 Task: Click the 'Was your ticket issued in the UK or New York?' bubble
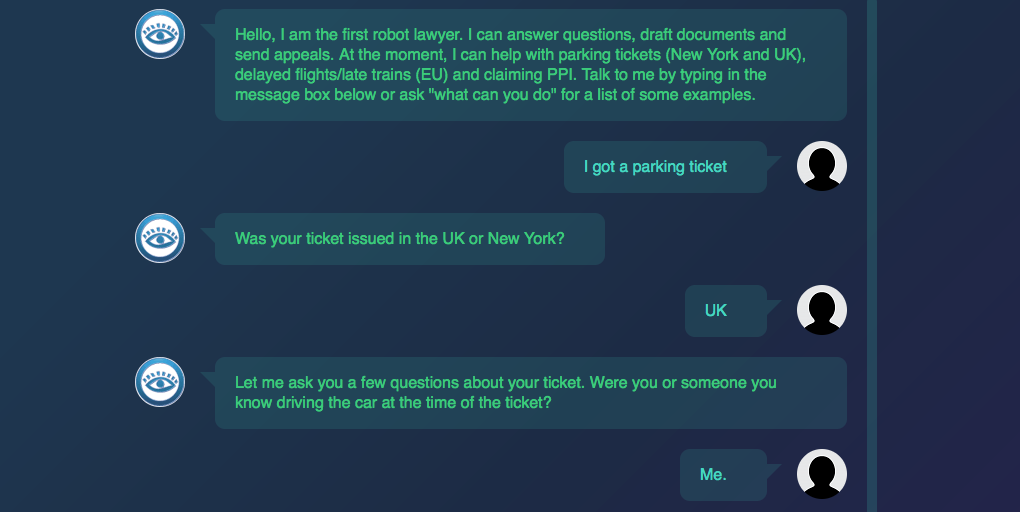pos(410,239)
